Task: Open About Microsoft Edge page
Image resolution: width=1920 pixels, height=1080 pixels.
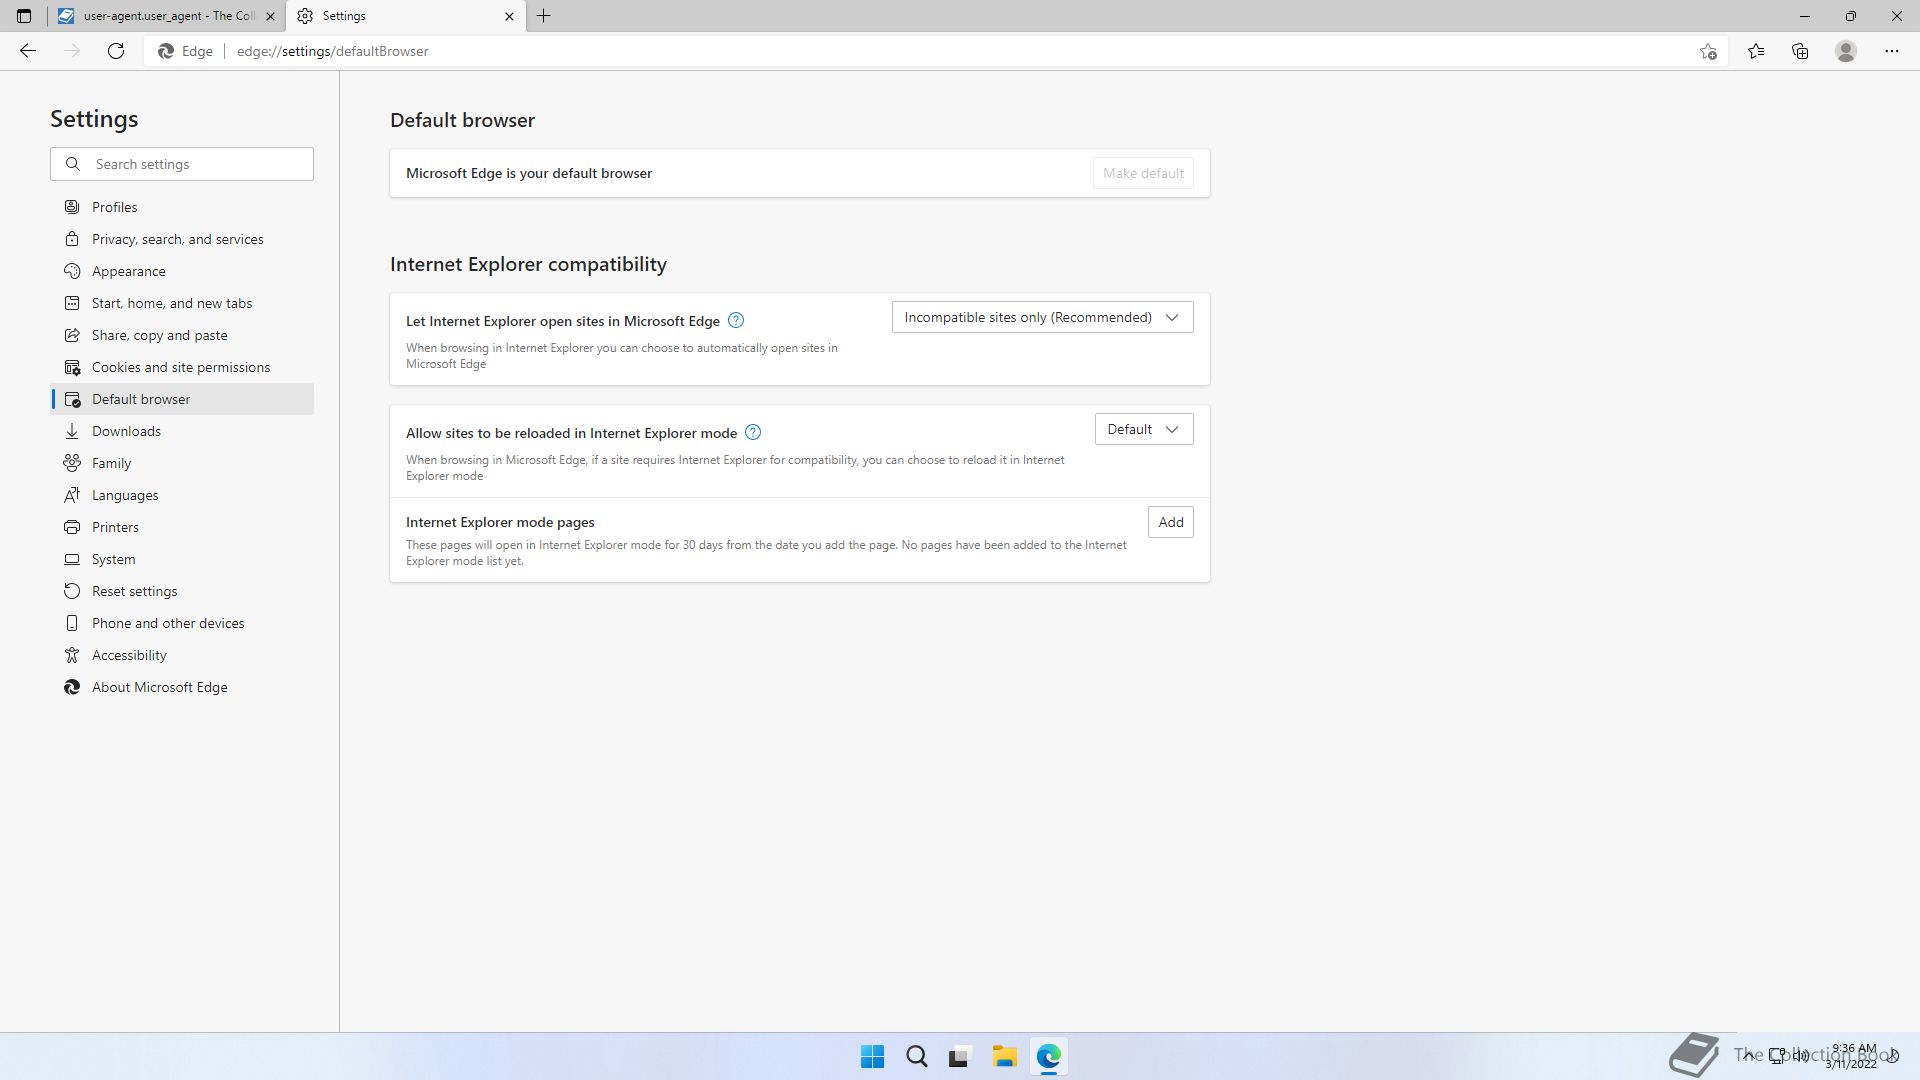Action: pos(159,687)
